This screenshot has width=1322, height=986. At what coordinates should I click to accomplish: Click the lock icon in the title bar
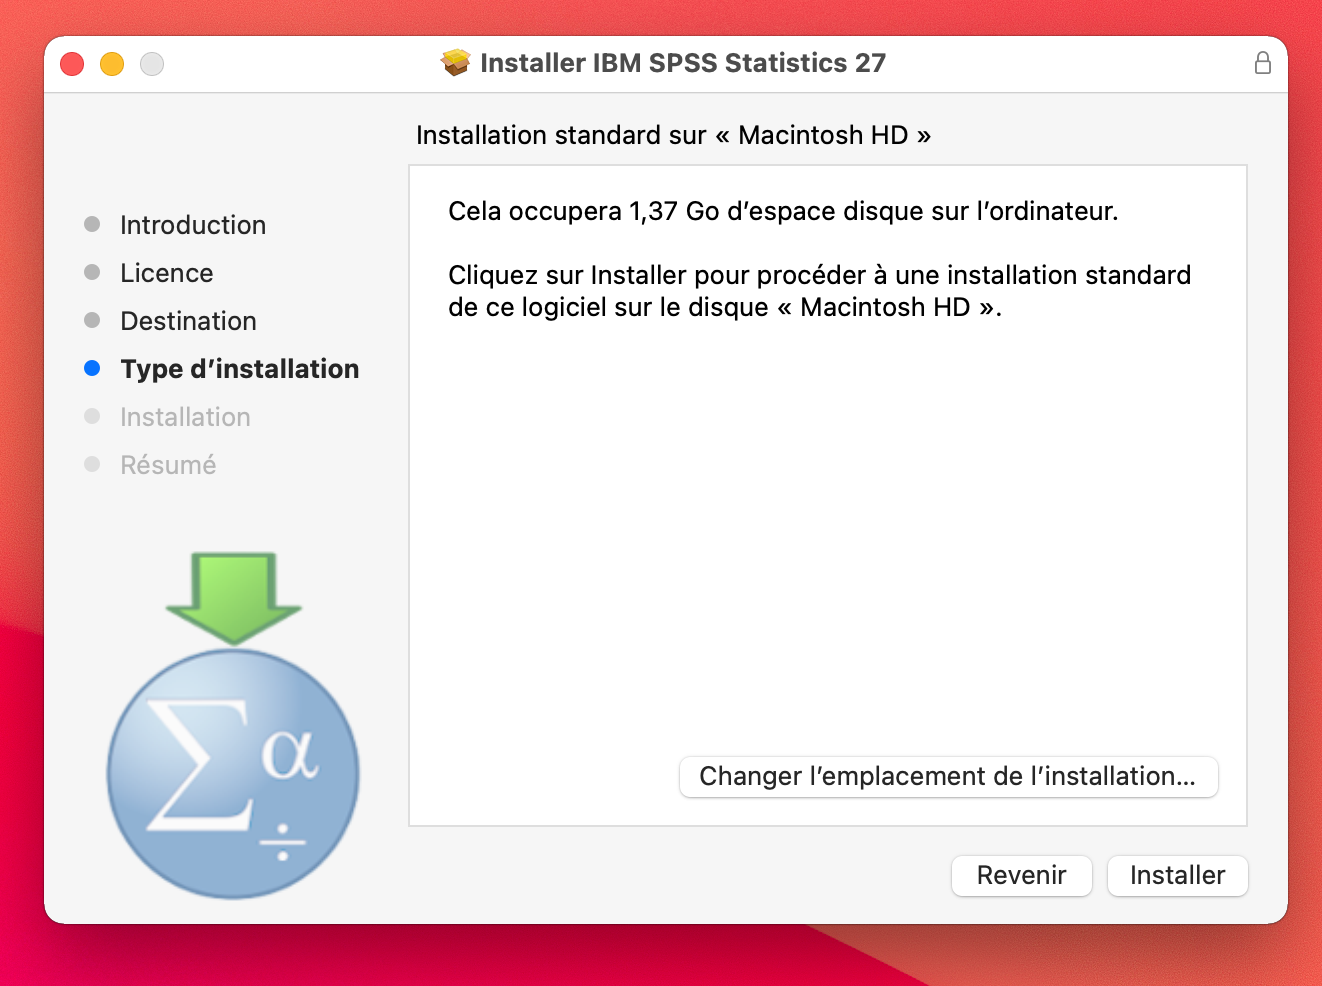point(1263,63)
